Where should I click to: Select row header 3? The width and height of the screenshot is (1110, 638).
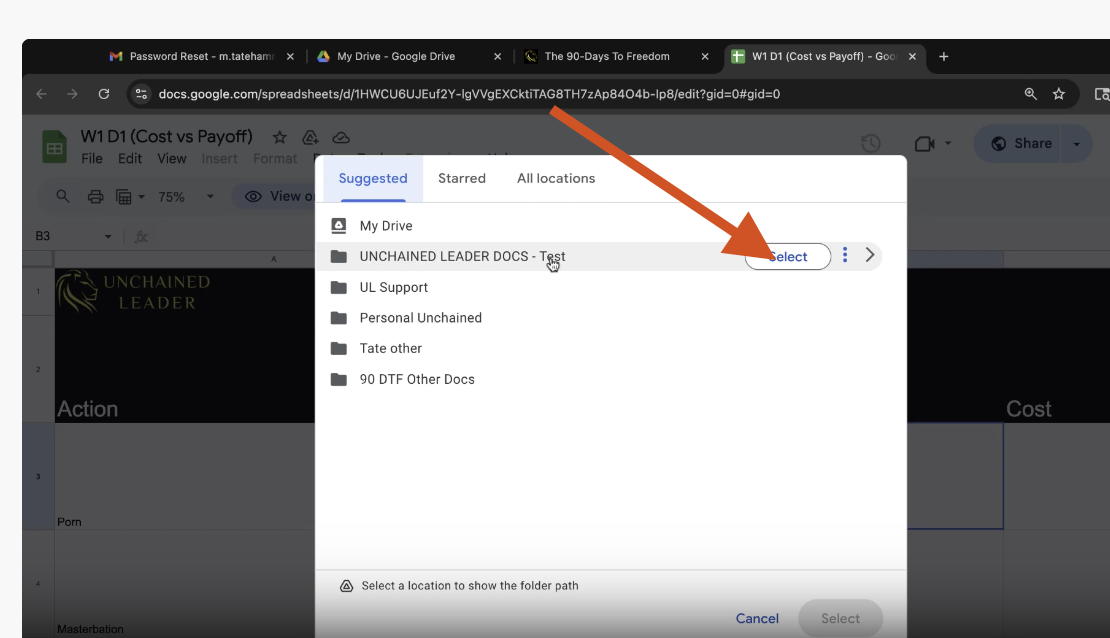(38, 476)
